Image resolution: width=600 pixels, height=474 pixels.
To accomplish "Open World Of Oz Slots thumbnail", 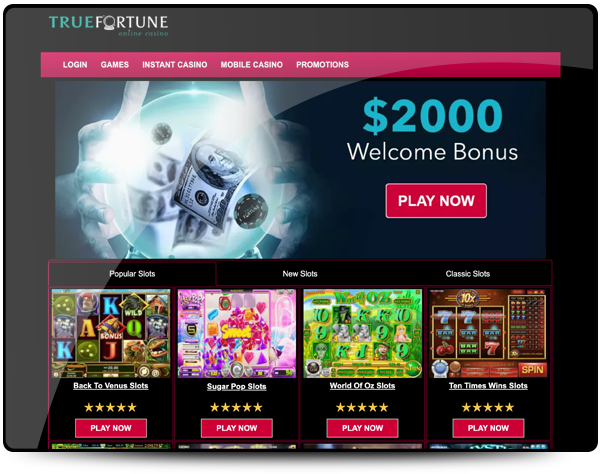I will coord(362,334).
